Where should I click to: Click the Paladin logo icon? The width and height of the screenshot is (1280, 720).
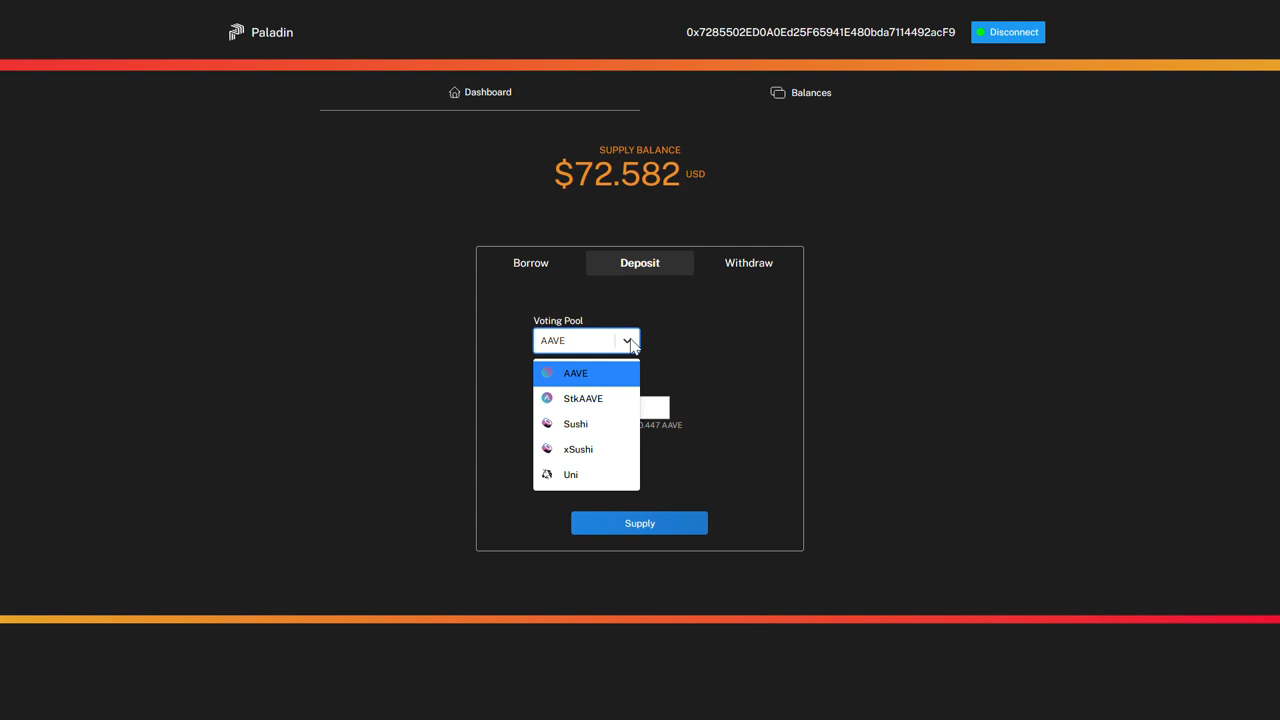pyautogui.click(x=236, y=32)
